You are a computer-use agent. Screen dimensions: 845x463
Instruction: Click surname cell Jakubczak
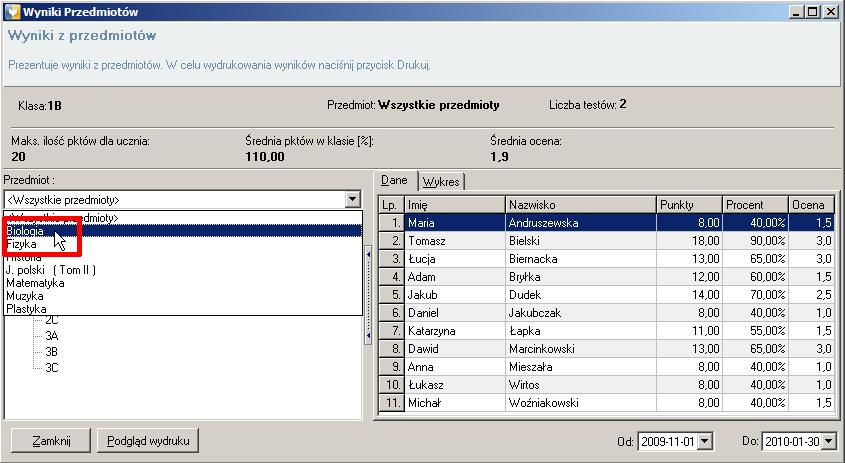click(x=581, y=313)
